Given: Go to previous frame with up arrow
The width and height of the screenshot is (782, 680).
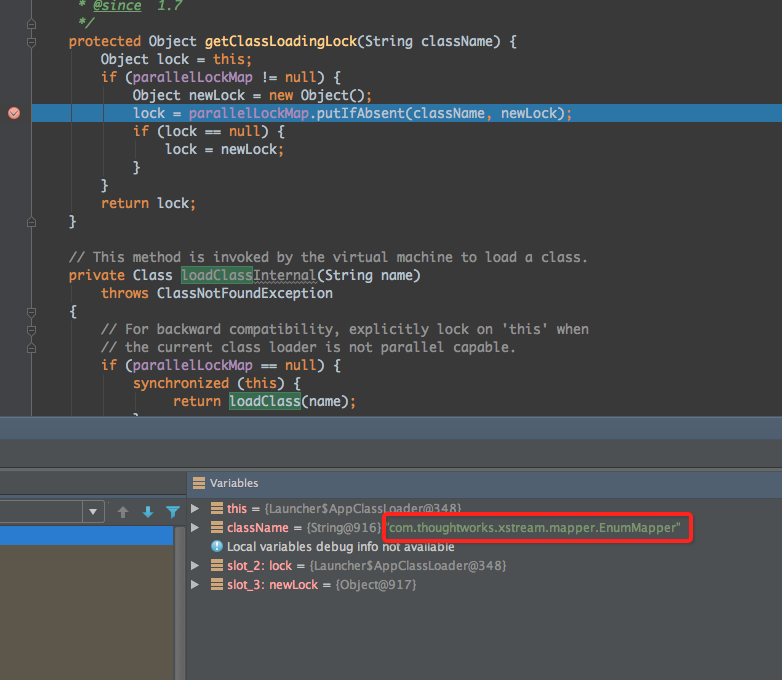Looking at the screenshot, I should click(123, 512).
